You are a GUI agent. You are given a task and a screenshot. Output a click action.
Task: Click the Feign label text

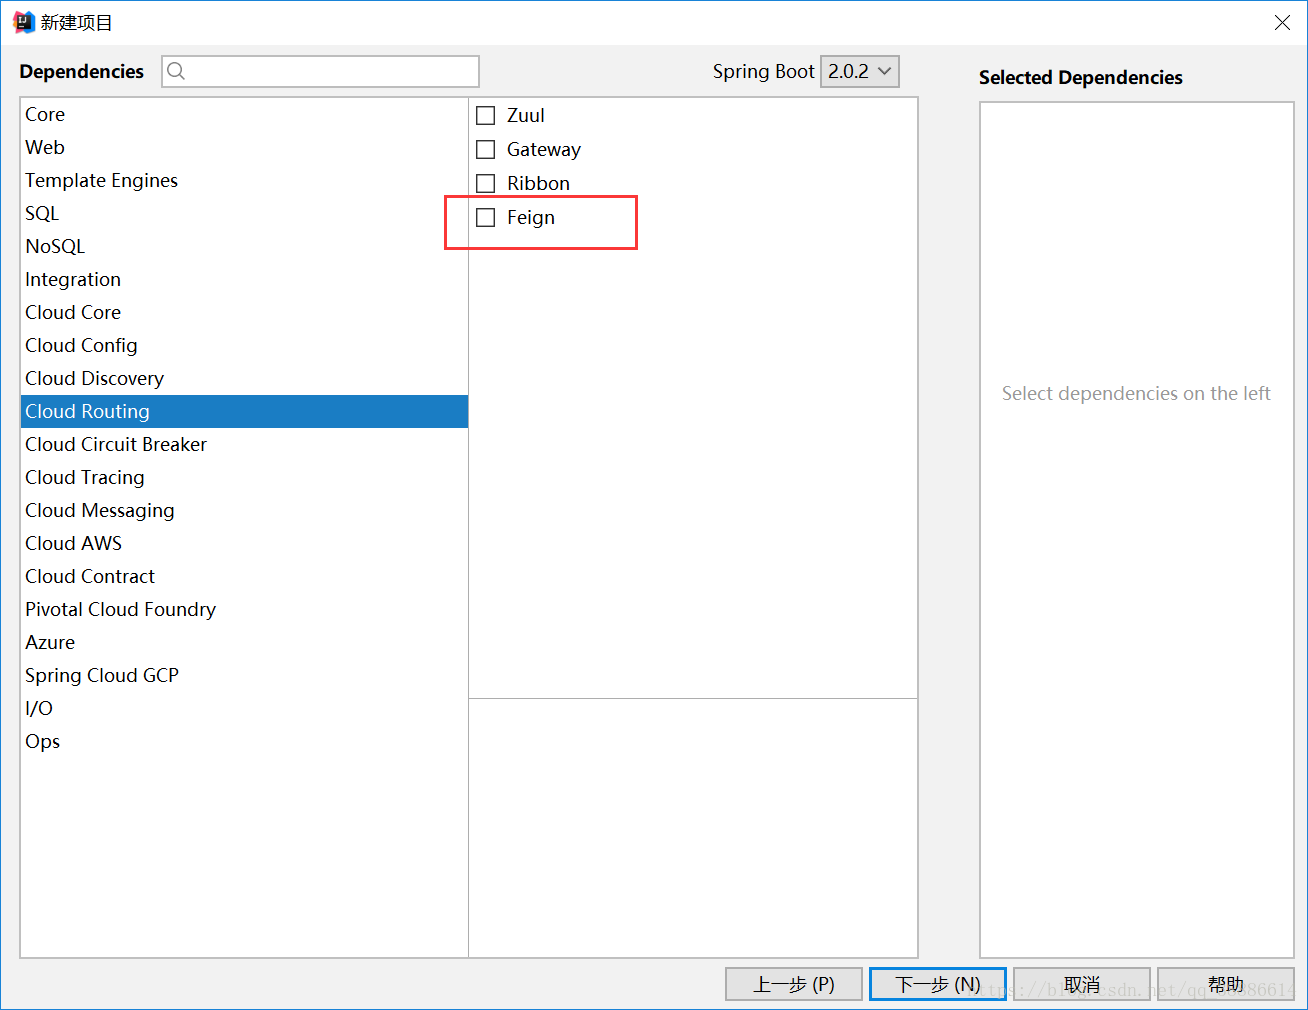pyautogui.click(x=531, y=217)
